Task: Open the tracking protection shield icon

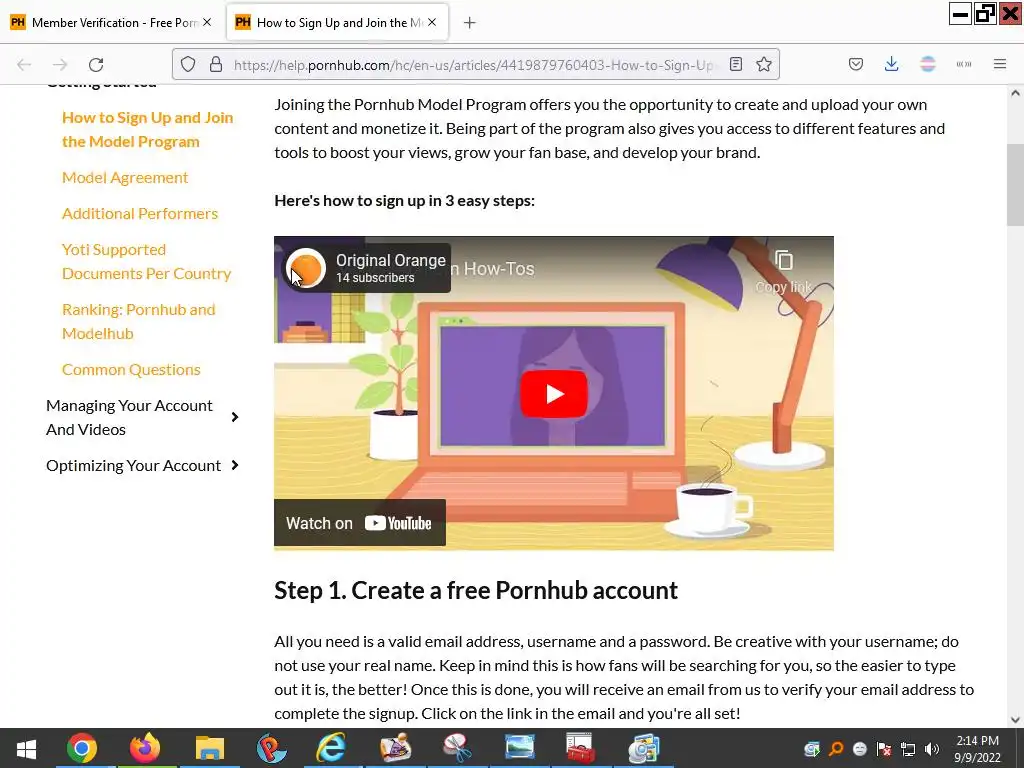Action: click(x=188, y=64)
